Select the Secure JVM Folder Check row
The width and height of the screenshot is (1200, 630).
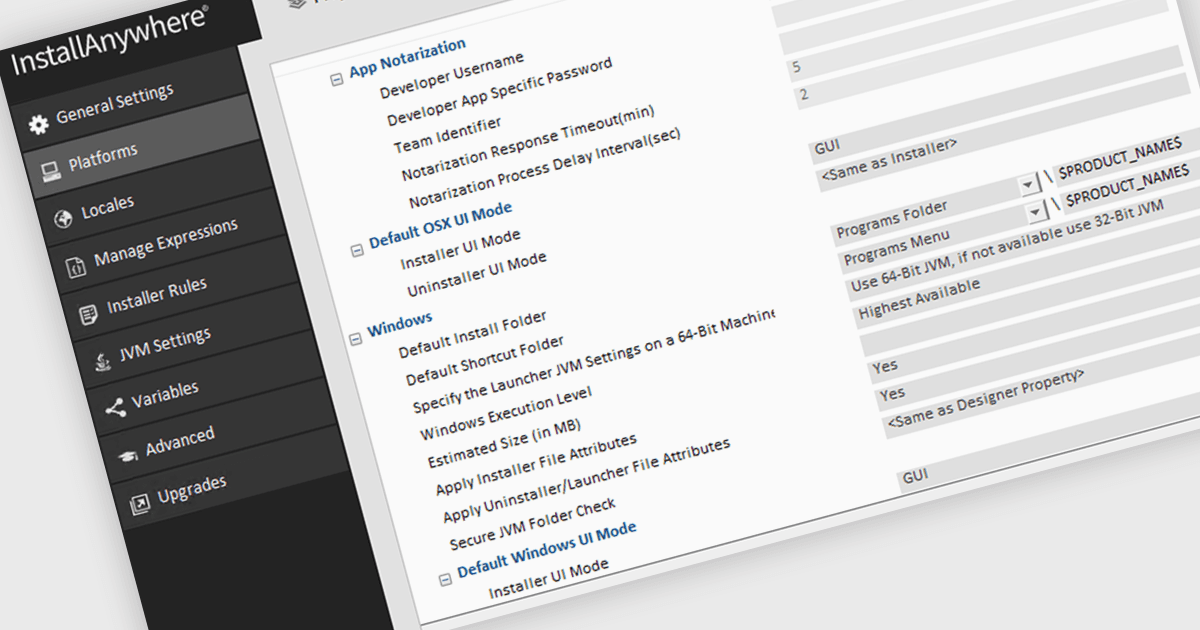(x=532, y=524)
